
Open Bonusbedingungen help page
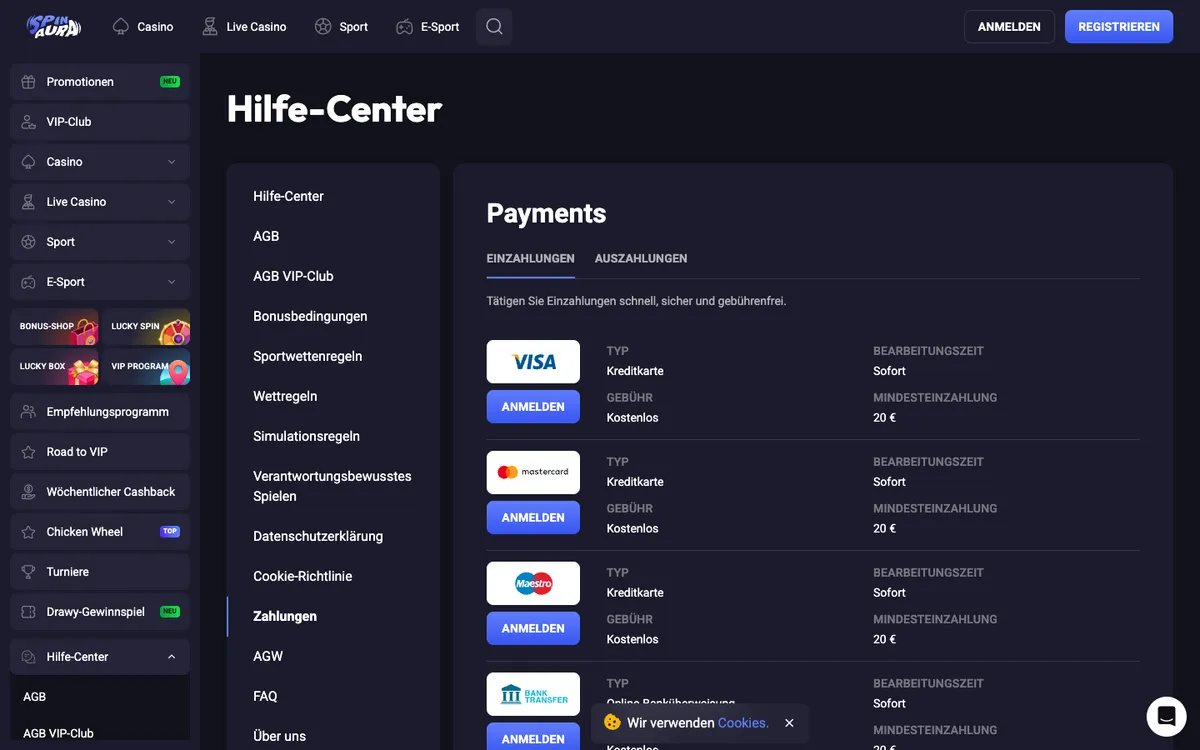[x=310, y=316]
